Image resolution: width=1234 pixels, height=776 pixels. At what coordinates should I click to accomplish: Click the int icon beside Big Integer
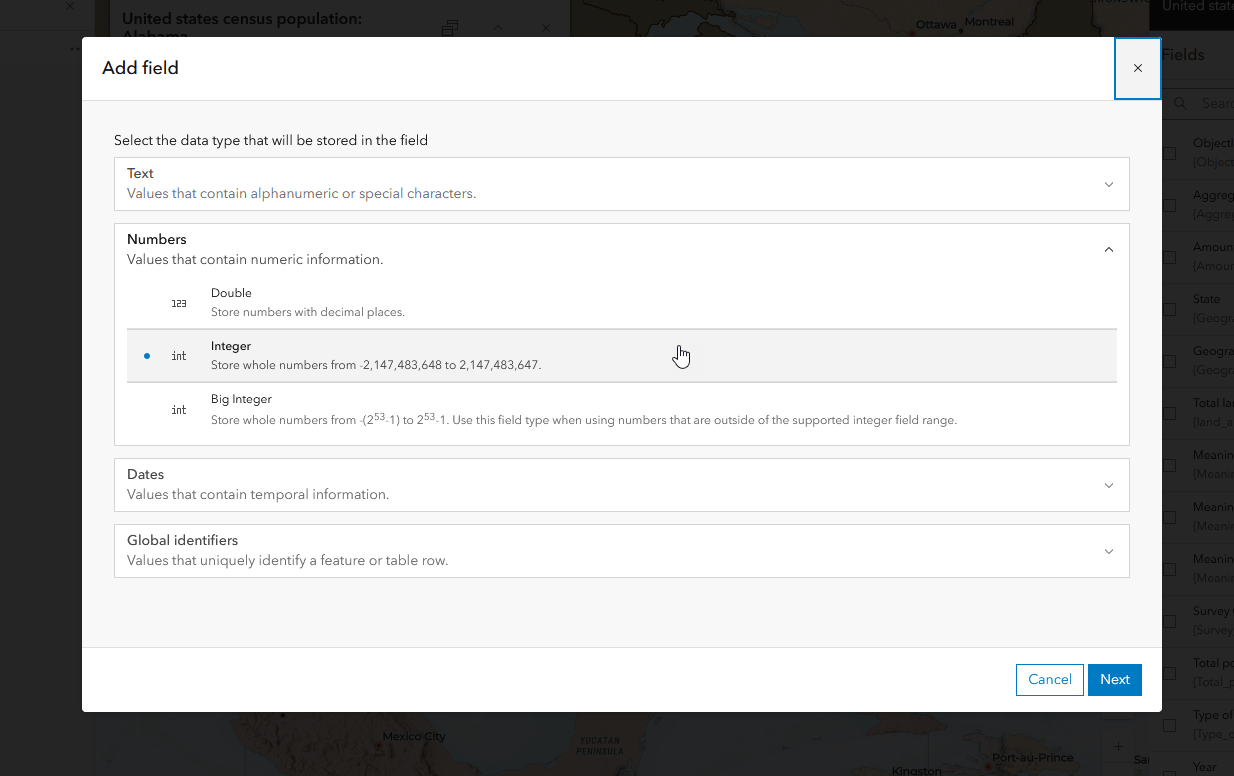point(180,409)
